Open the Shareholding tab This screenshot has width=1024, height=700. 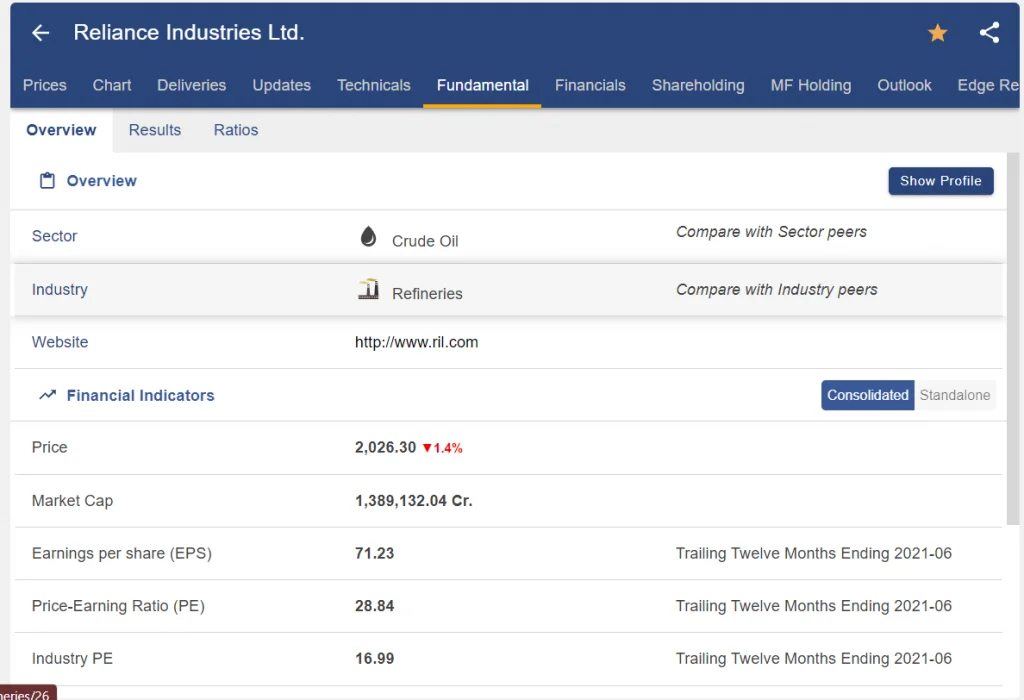click(x=698, y=86)
